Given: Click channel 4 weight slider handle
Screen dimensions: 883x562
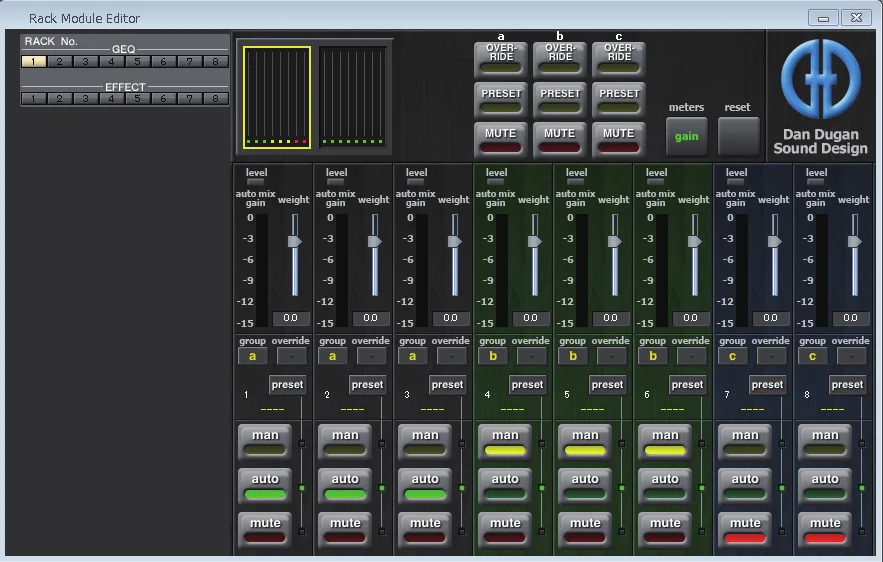Looking at the screenshot, I should 534,242.
